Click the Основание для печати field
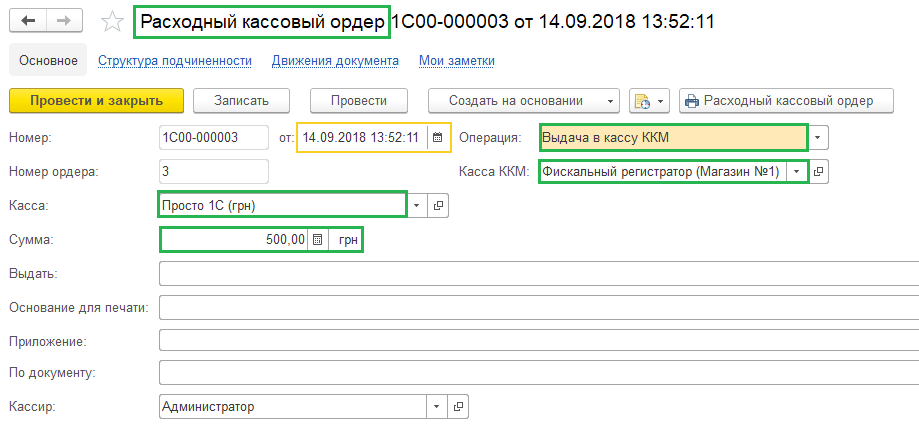919x424 pixels. click(539, 307)
